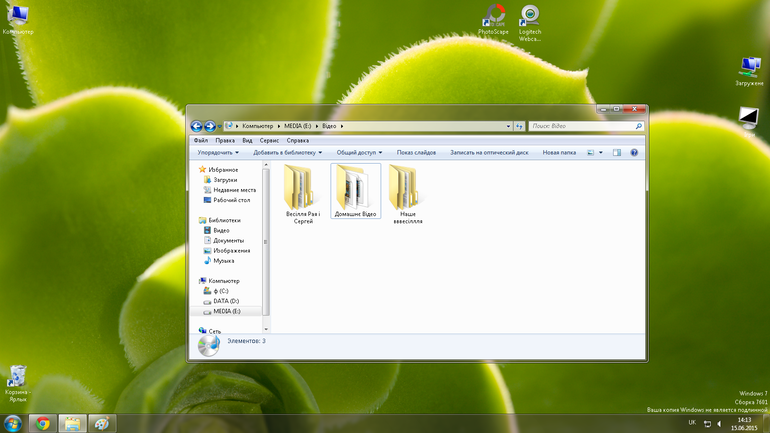Expand Добавить в библиотеку dropdown

[x=288, y=153]
